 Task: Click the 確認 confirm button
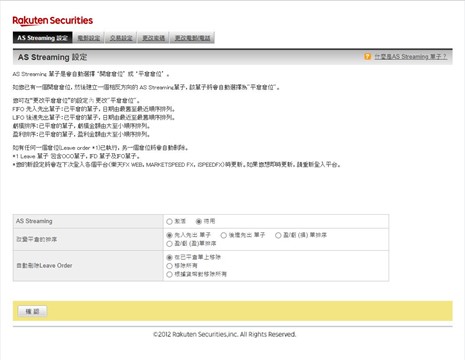click(x=32, y=311)
